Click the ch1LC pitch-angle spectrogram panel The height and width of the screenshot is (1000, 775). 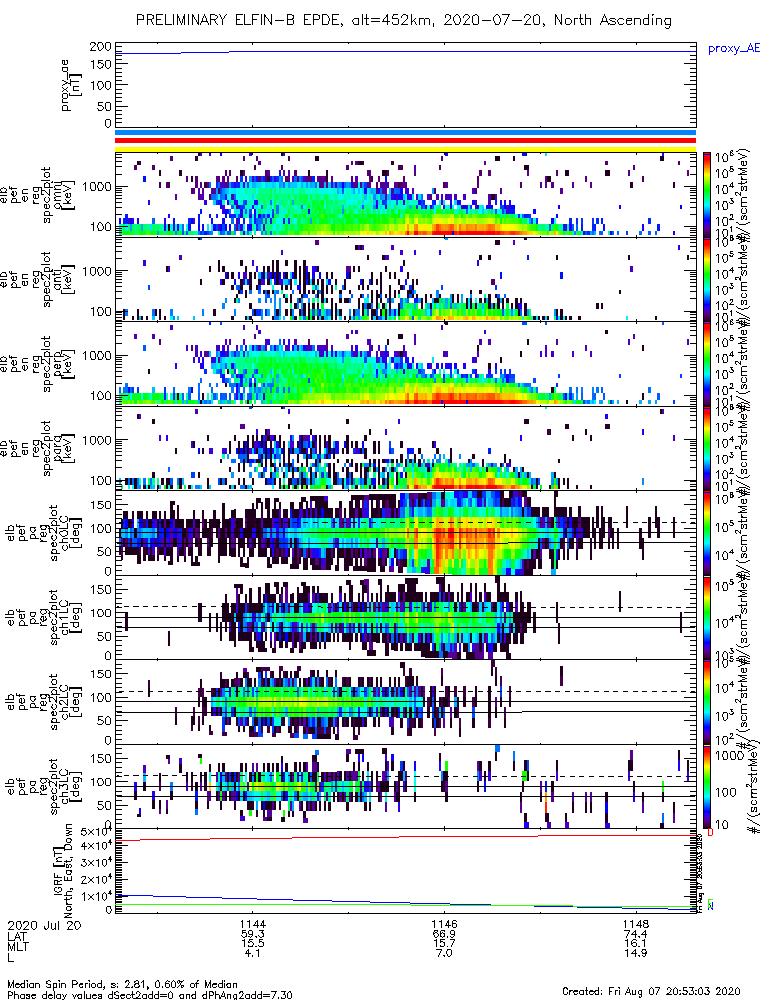(405, 617)
